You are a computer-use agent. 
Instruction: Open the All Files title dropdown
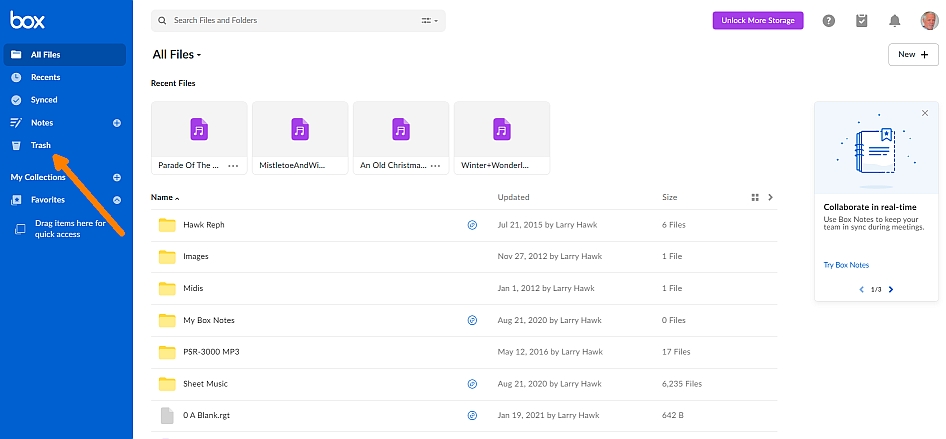tap(177, 54)
